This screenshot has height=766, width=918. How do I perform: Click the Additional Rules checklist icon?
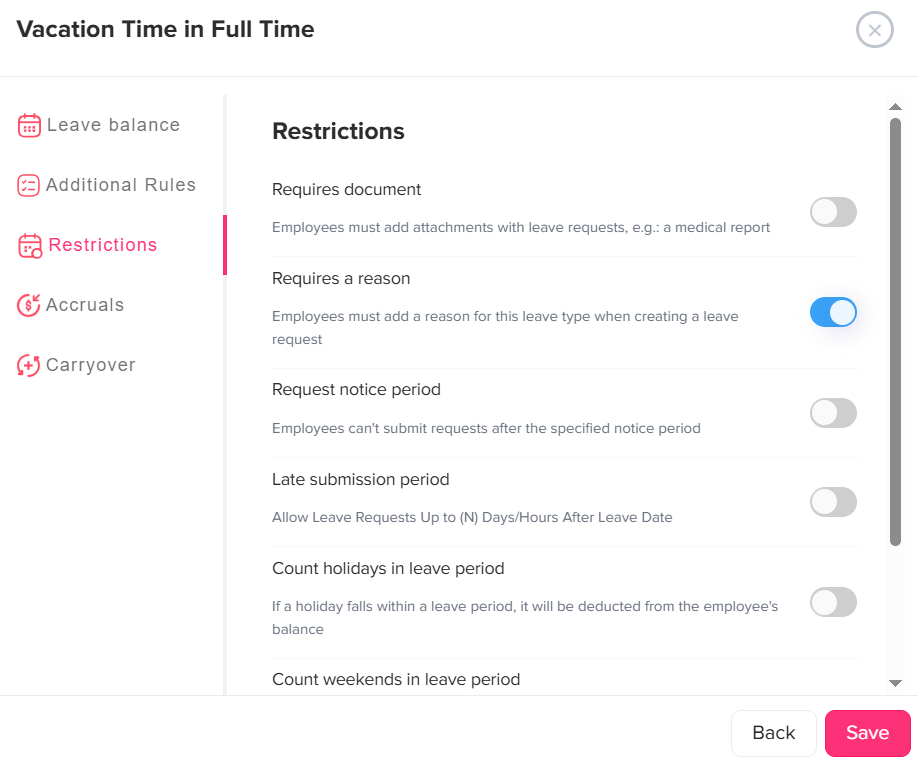29,185
